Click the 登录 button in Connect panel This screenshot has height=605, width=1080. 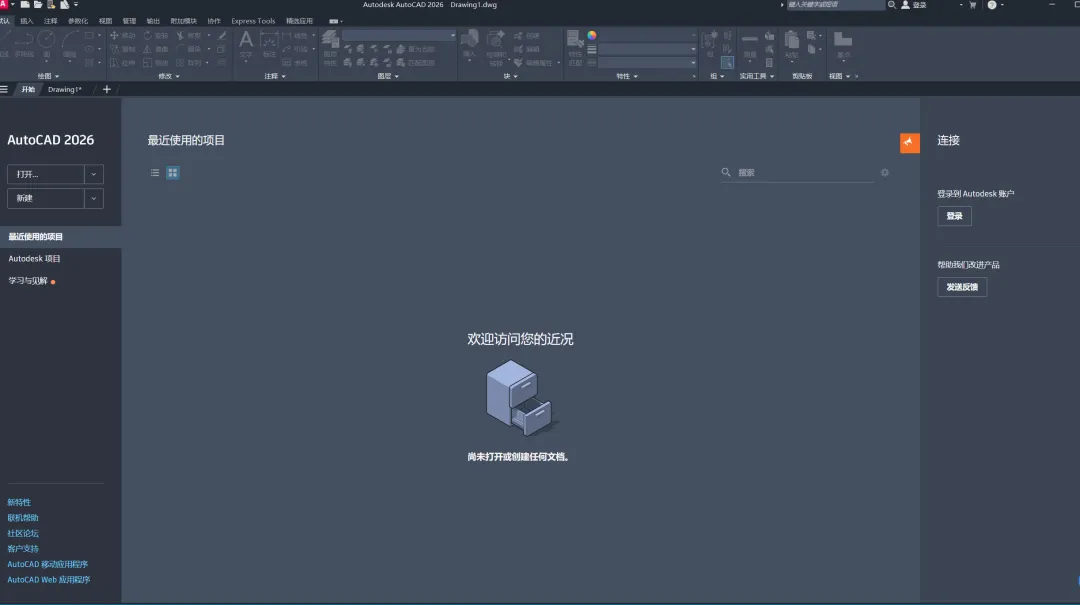click(x=954, y=216)
